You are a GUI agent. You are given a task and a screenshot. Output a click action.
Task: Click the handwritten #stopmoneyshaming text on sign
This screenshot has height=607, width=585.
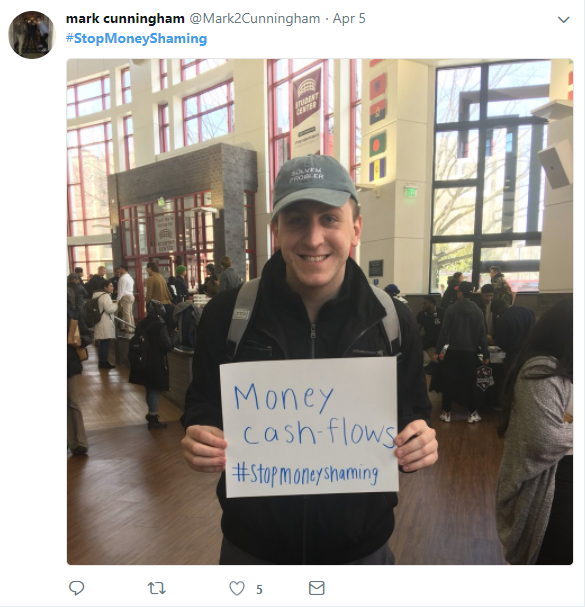pyautogui.click(x=305, y=475)
